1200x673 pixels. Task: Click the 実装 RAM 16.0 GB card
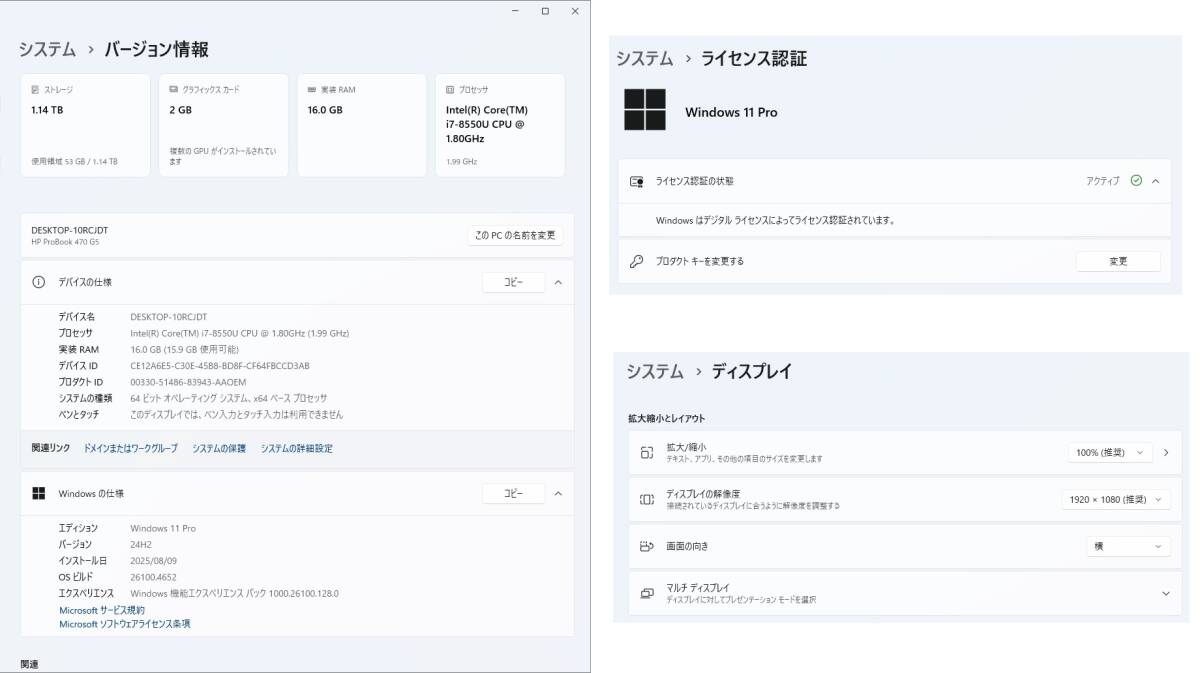point(362,125)
